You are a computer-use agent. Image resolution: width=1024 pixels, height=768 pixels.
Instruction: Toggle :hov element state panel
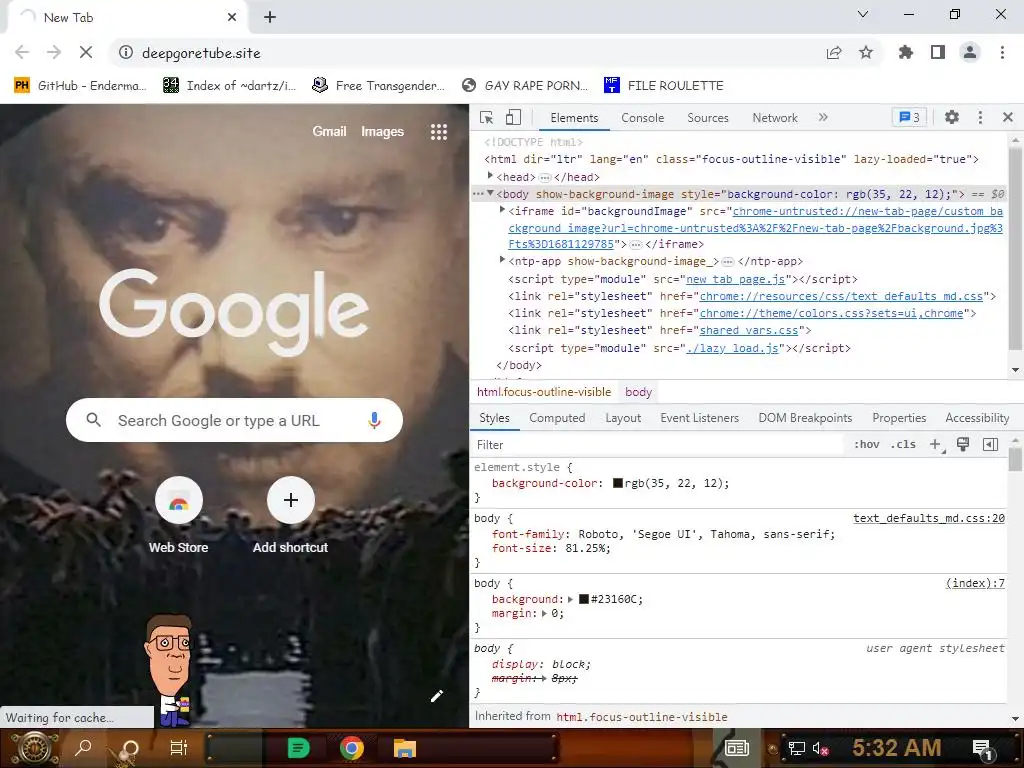tap(867, 445)
